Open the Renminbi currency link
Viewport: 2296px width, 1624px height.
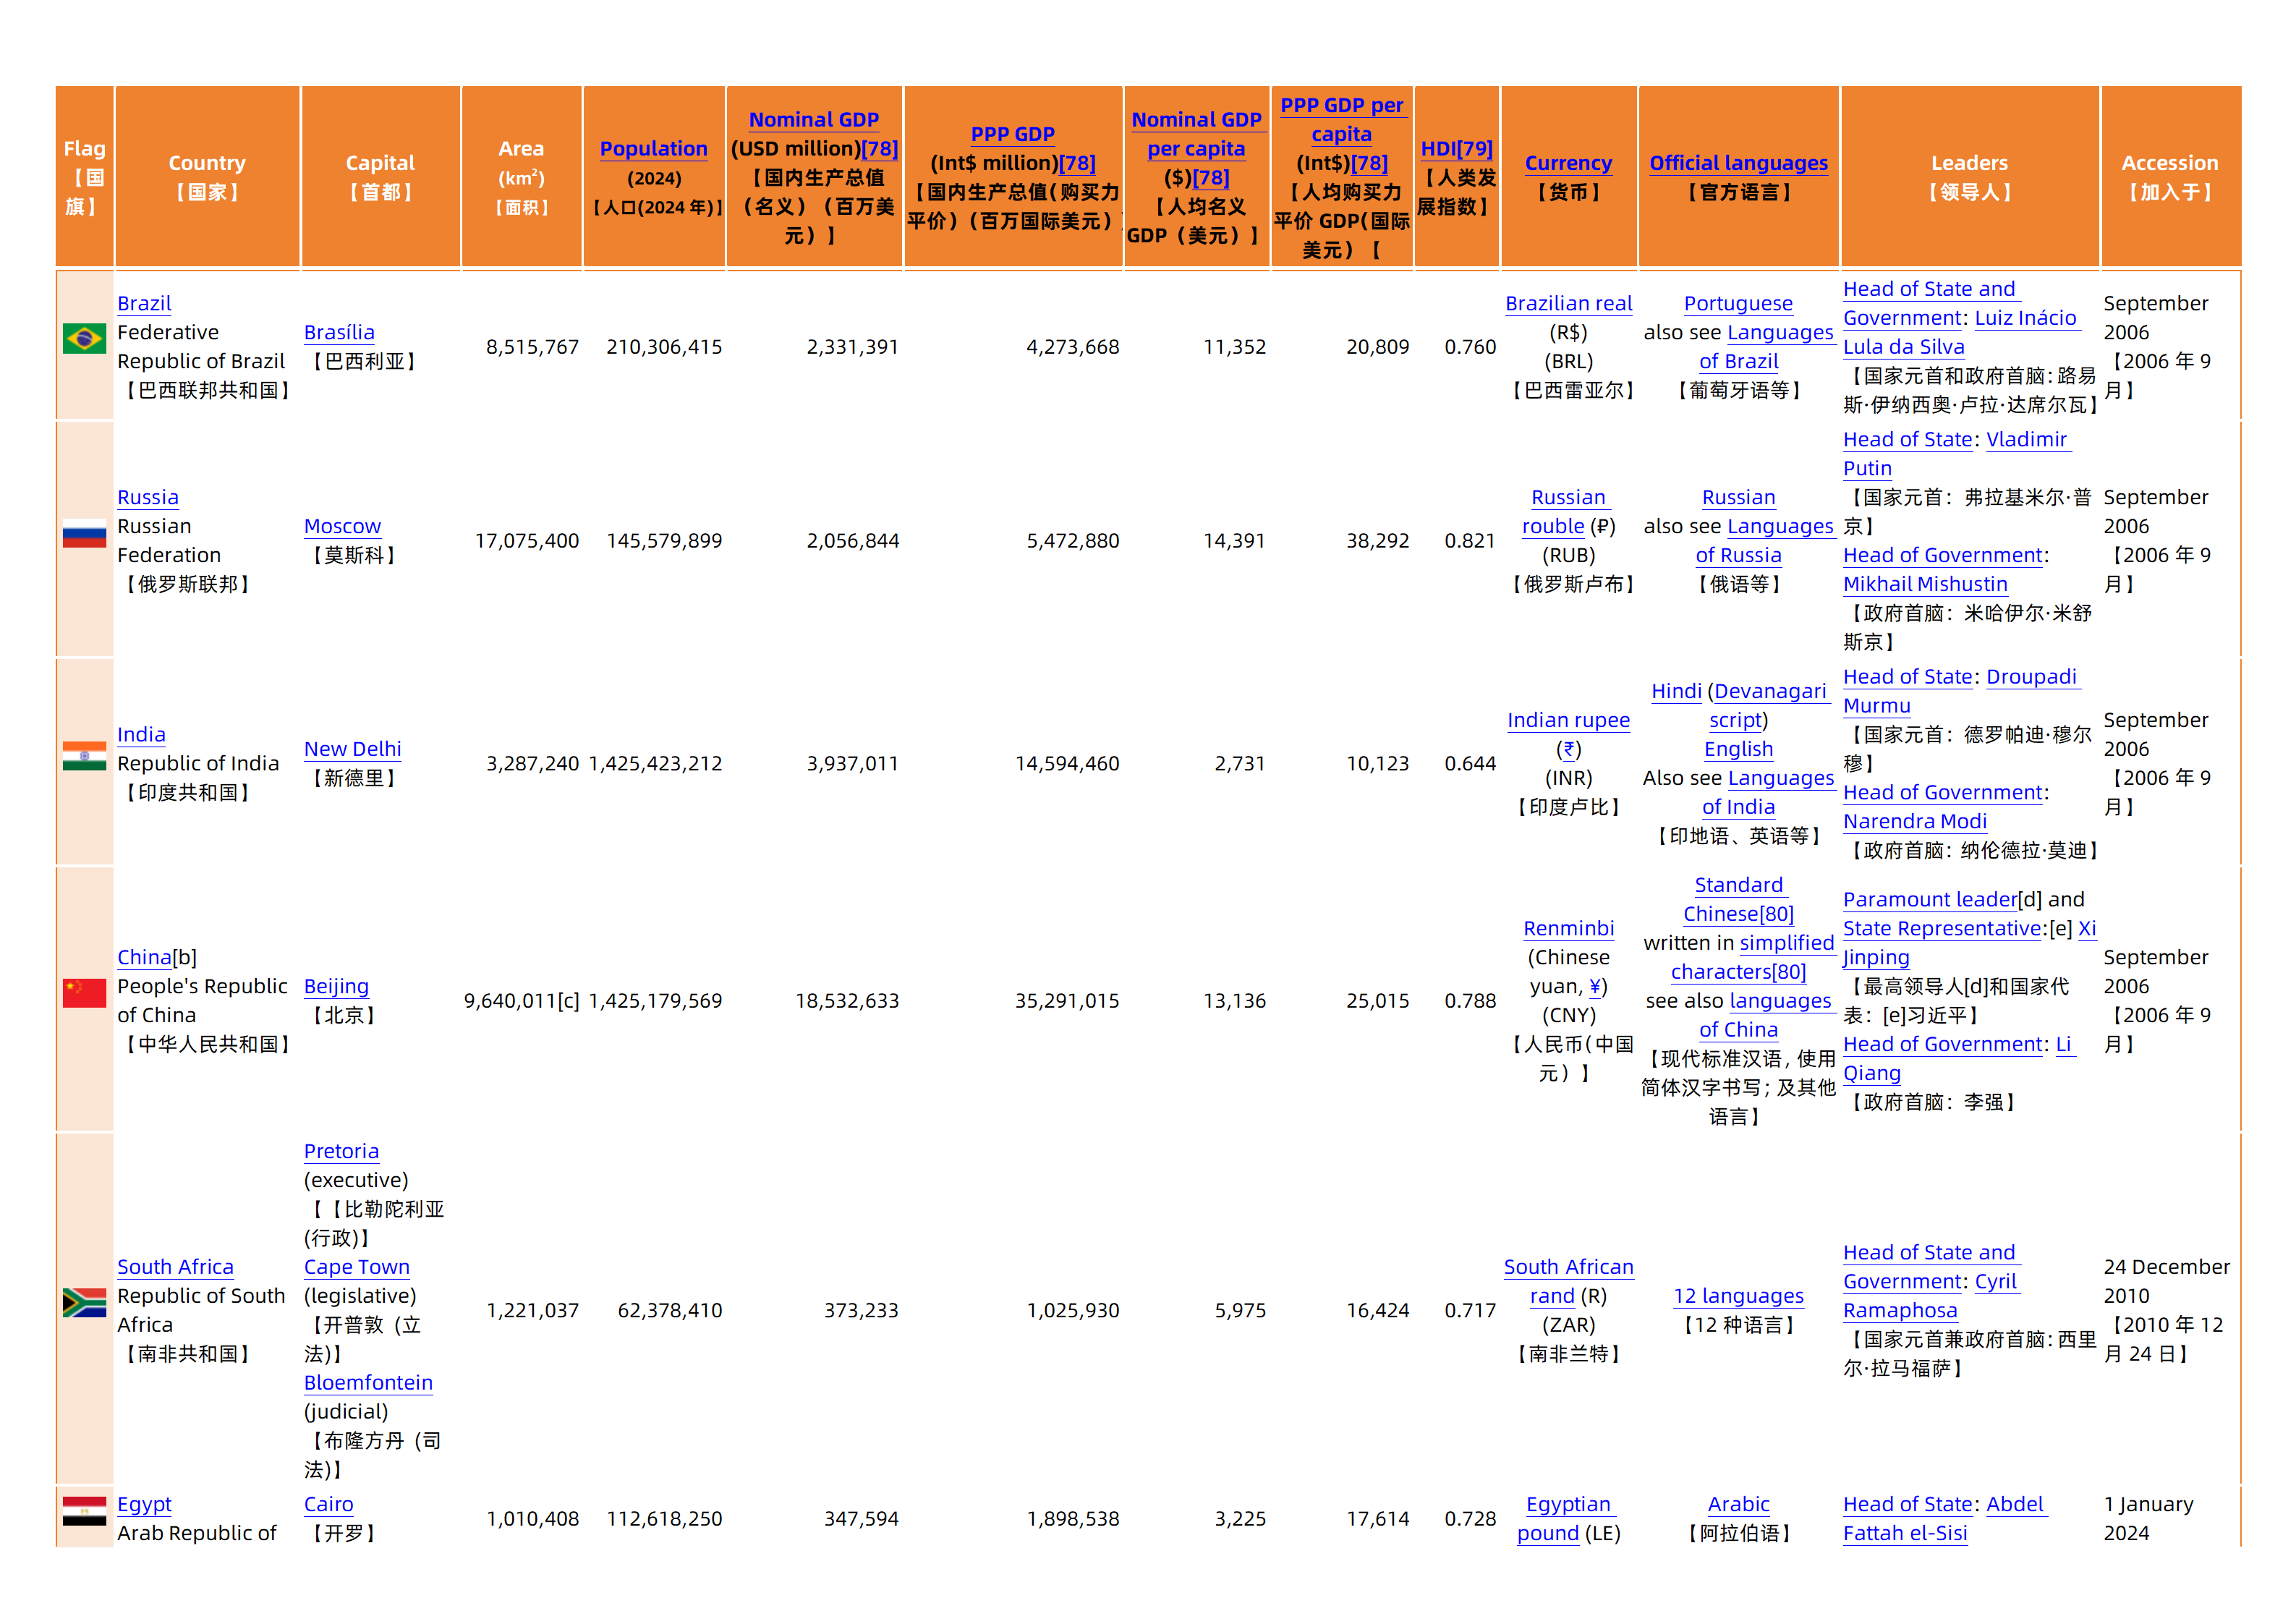click(x=1568, y=928)
